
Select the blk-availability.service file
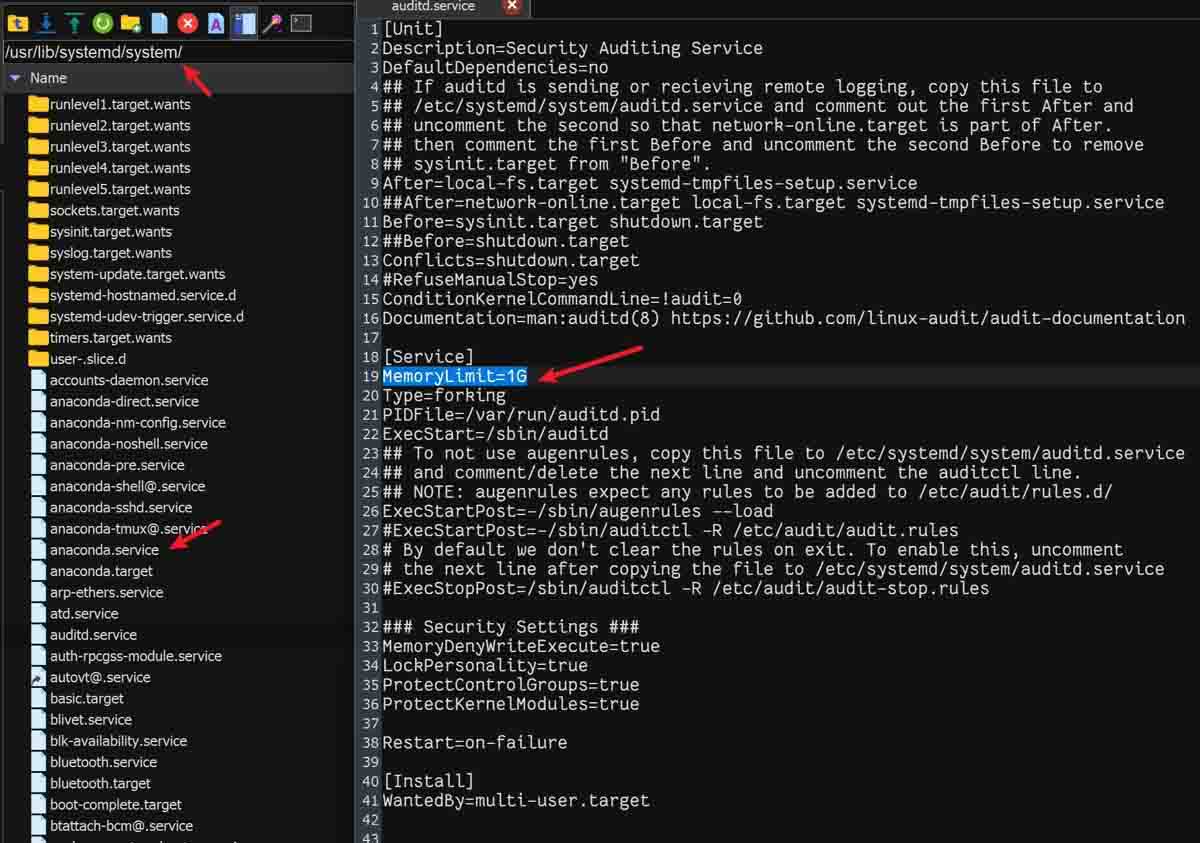click(109, 741)
